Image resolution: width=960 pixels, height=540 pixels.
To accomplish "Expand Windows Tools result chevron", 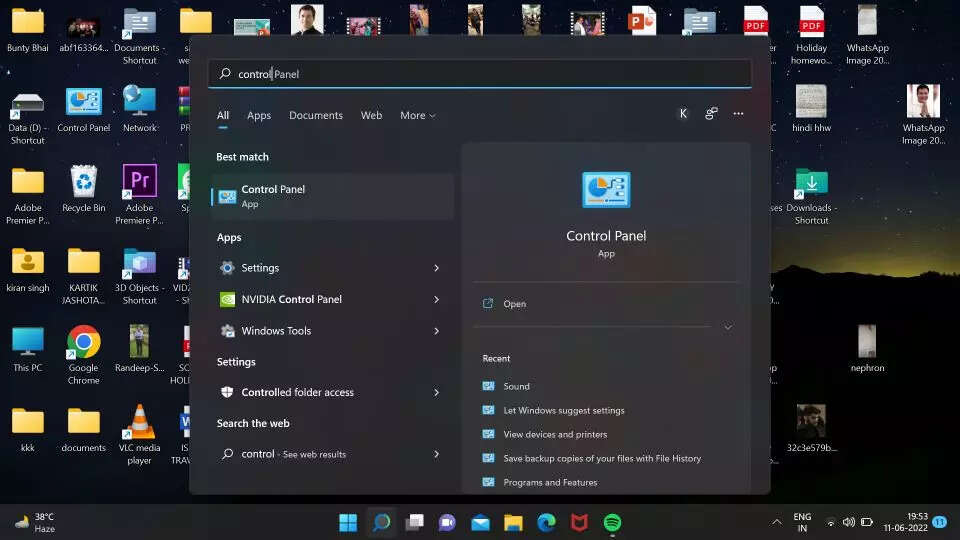I will coord(437,331).
